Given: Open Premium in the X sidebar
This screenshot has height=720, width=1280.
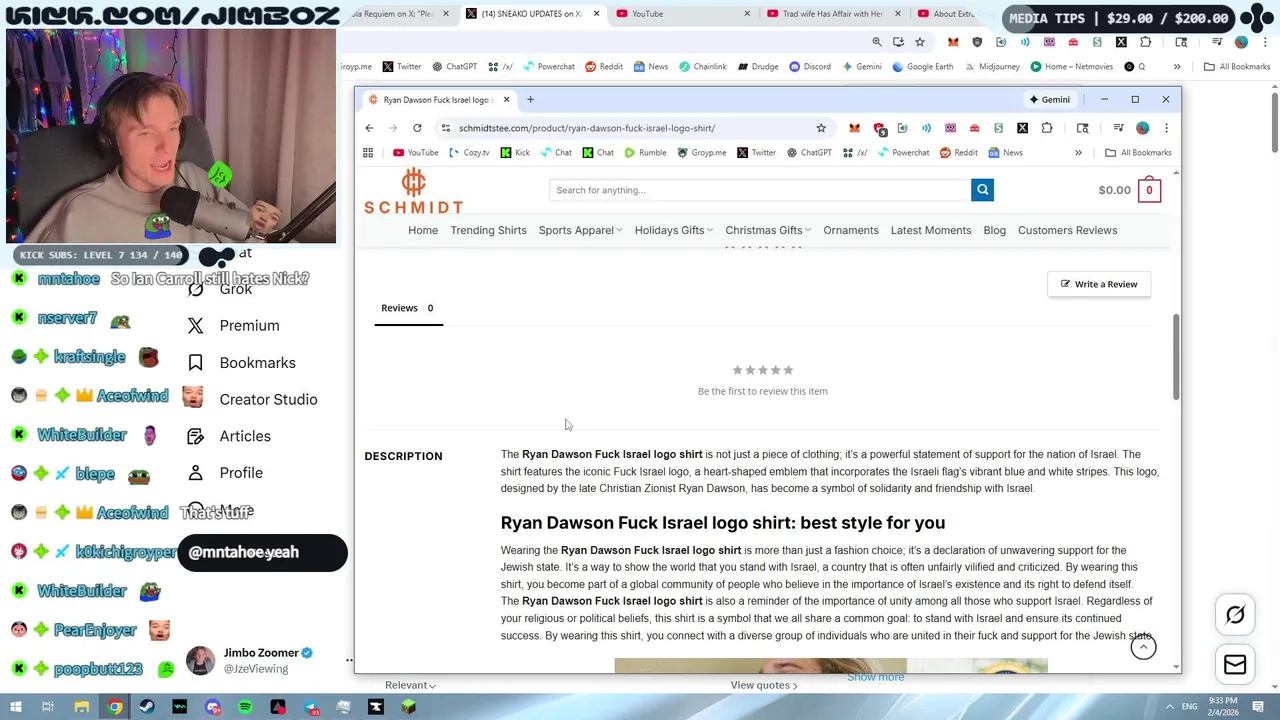Looking at the screenshot, I should pos(233,325).
